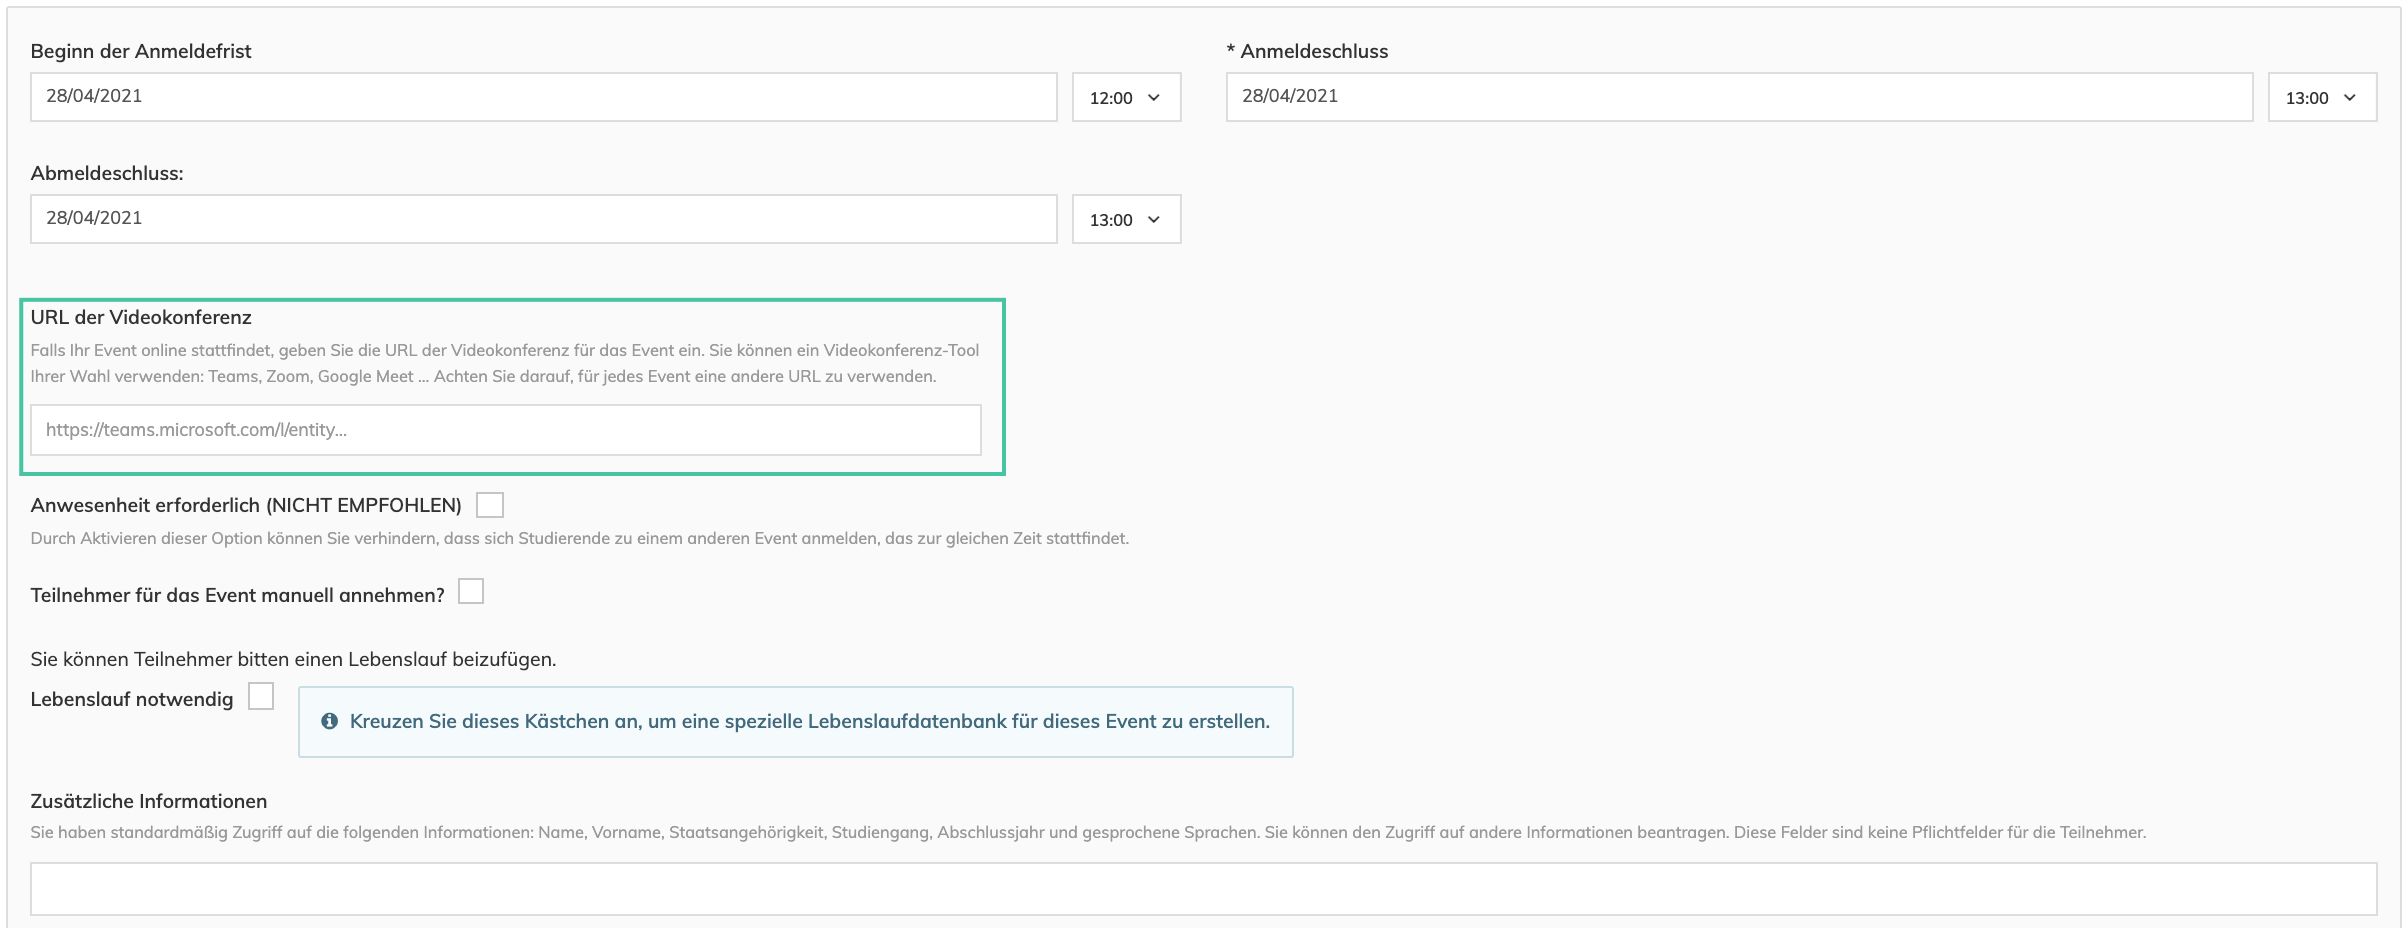Click the info icon in the Lebenslauf notice

[x=329, y=721]
